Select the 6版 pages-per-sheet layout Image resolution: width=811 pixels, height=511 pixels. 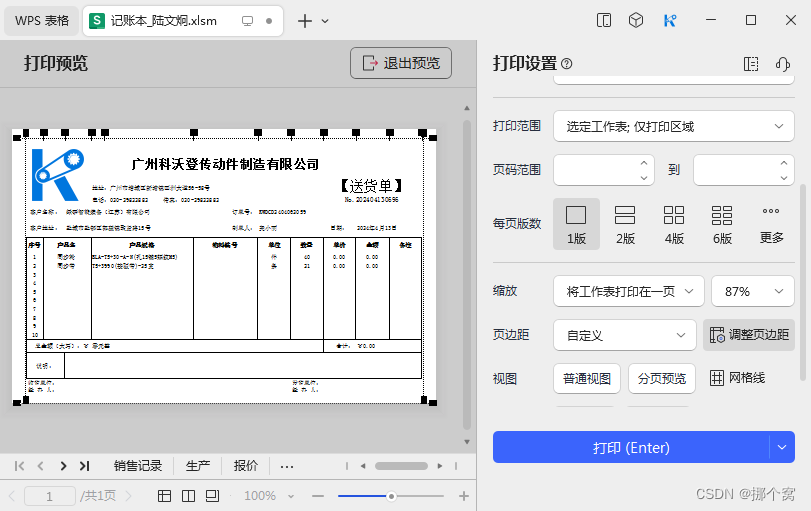pyautogui.click(x=722, y=224)
